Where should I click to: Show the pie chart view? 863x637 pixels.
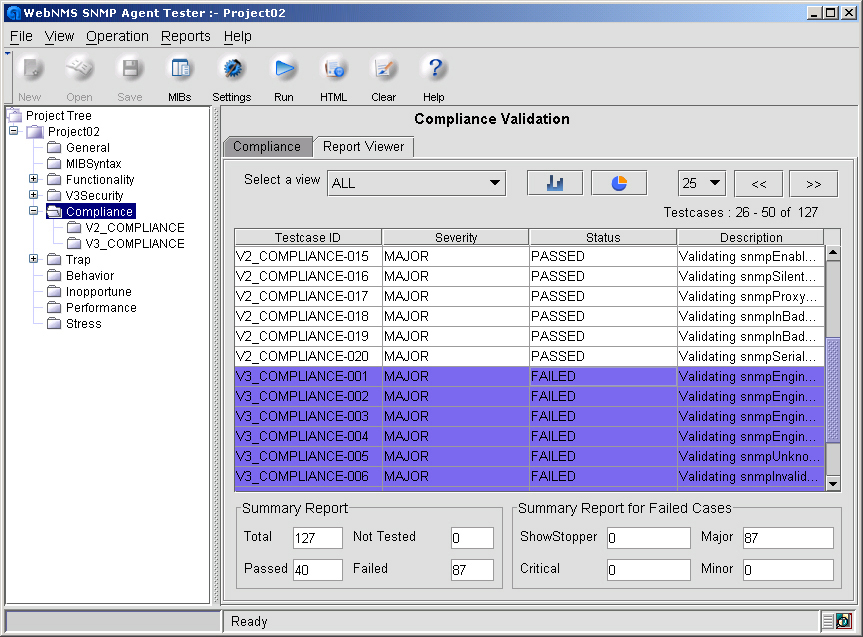[619, 183]
